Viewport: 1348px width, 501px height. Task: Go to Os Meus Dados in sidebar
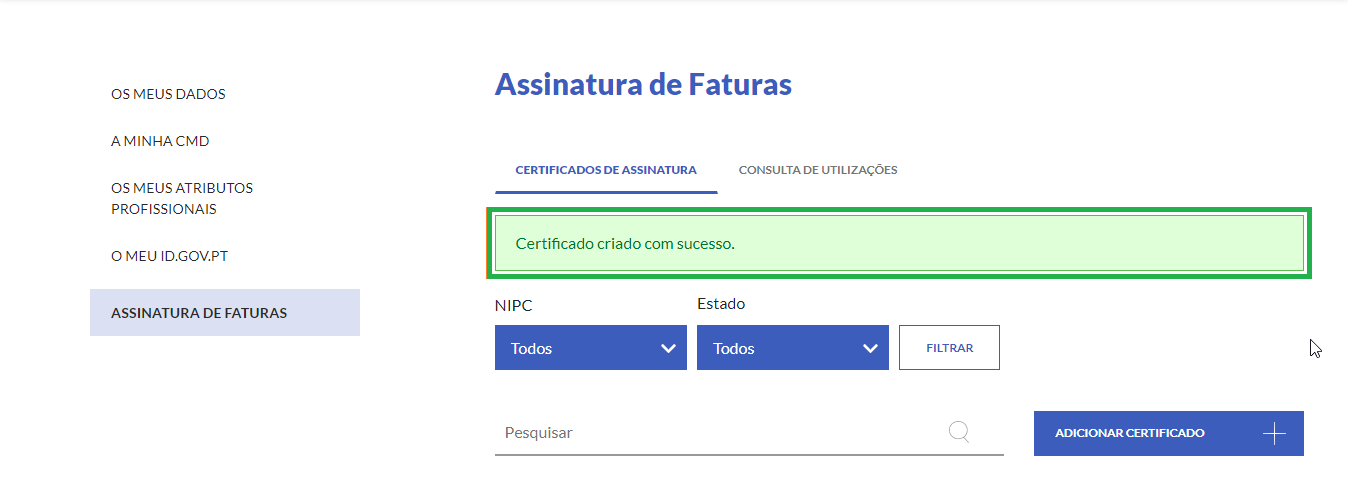pyautogui.click(x=168, y=94)
